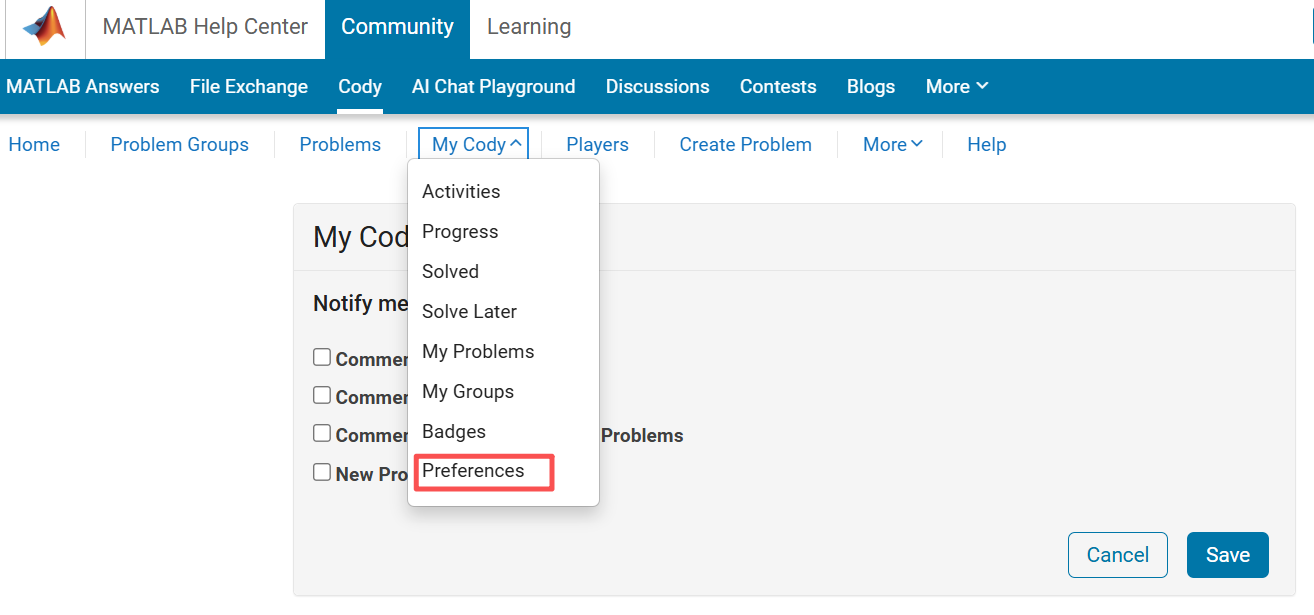1314x615 pixels.
Task: Open the AI Chat Playground link
Action: [x=493, y=87]
